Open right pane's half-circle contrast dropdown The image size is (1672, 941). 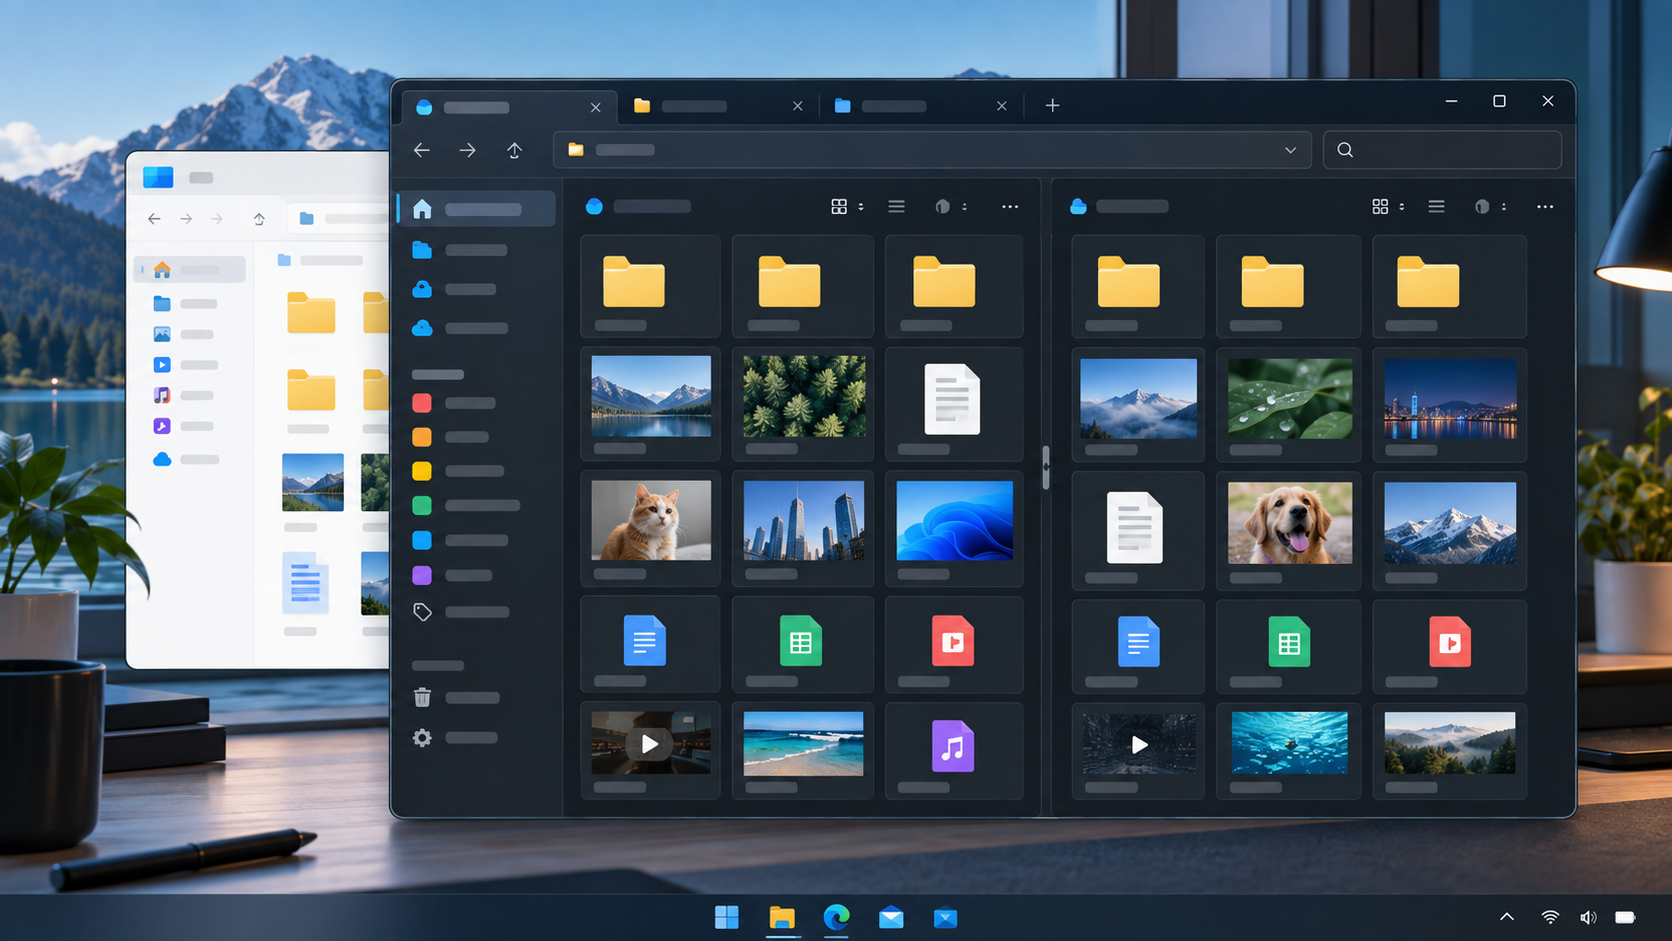pyautogui.click(x=1490, y=206)
